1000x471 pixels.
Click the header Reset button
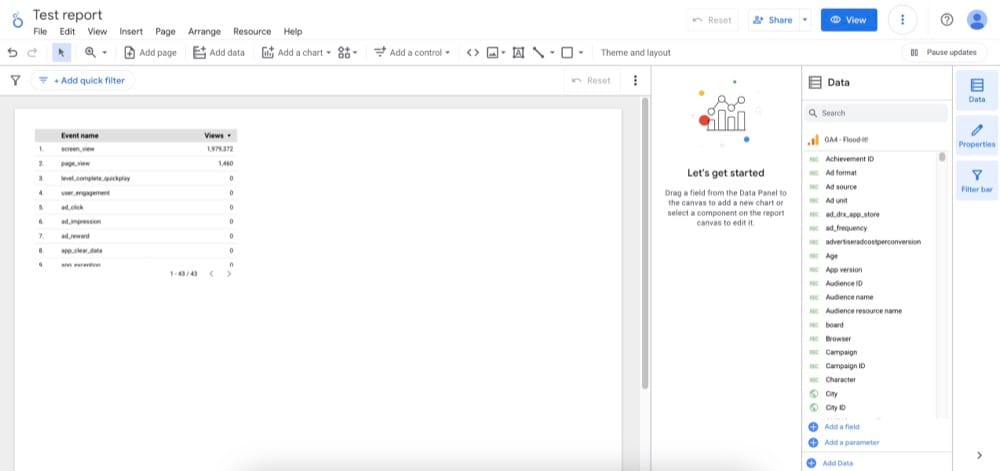712,20
